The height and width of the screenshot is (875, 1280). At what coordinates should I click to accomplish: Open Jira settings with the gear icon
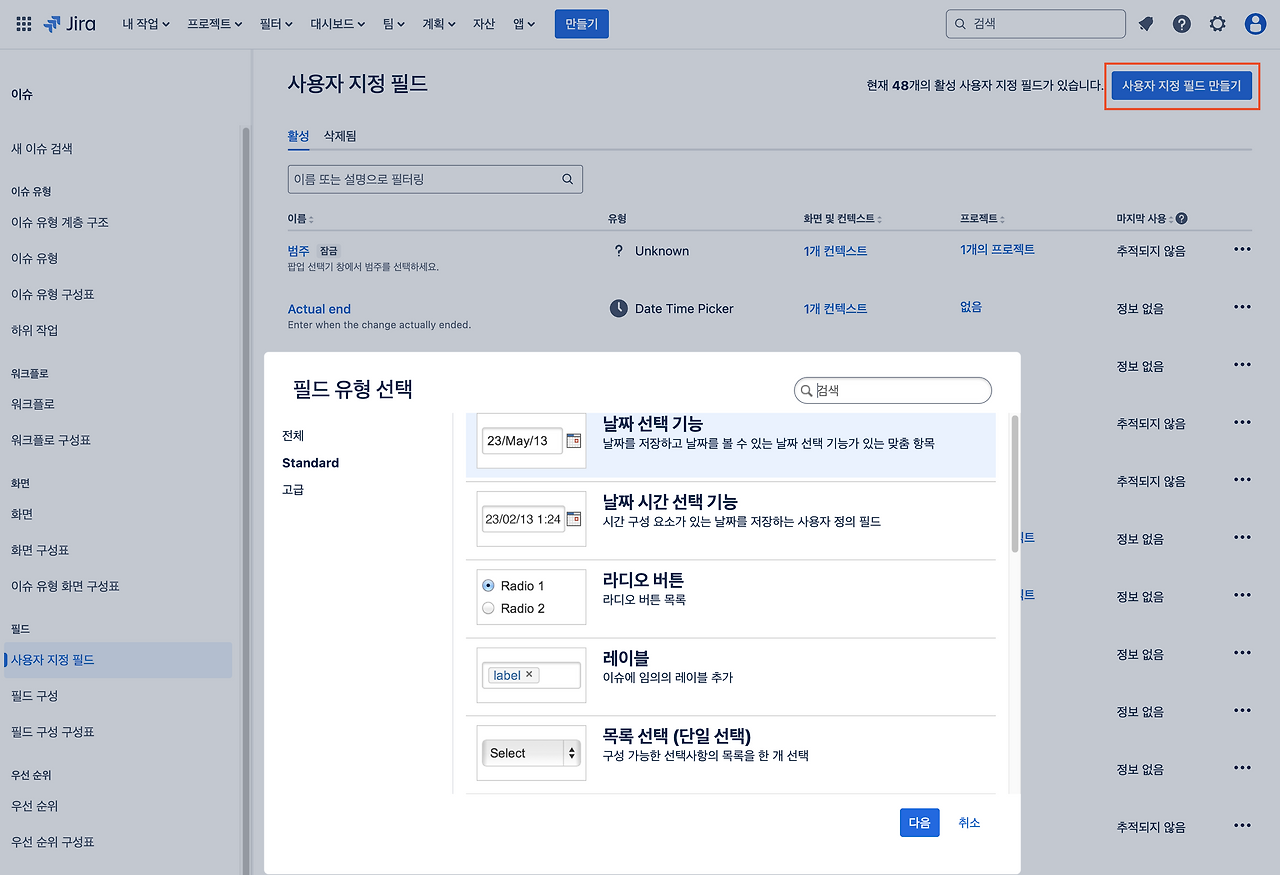[1218, 24]
